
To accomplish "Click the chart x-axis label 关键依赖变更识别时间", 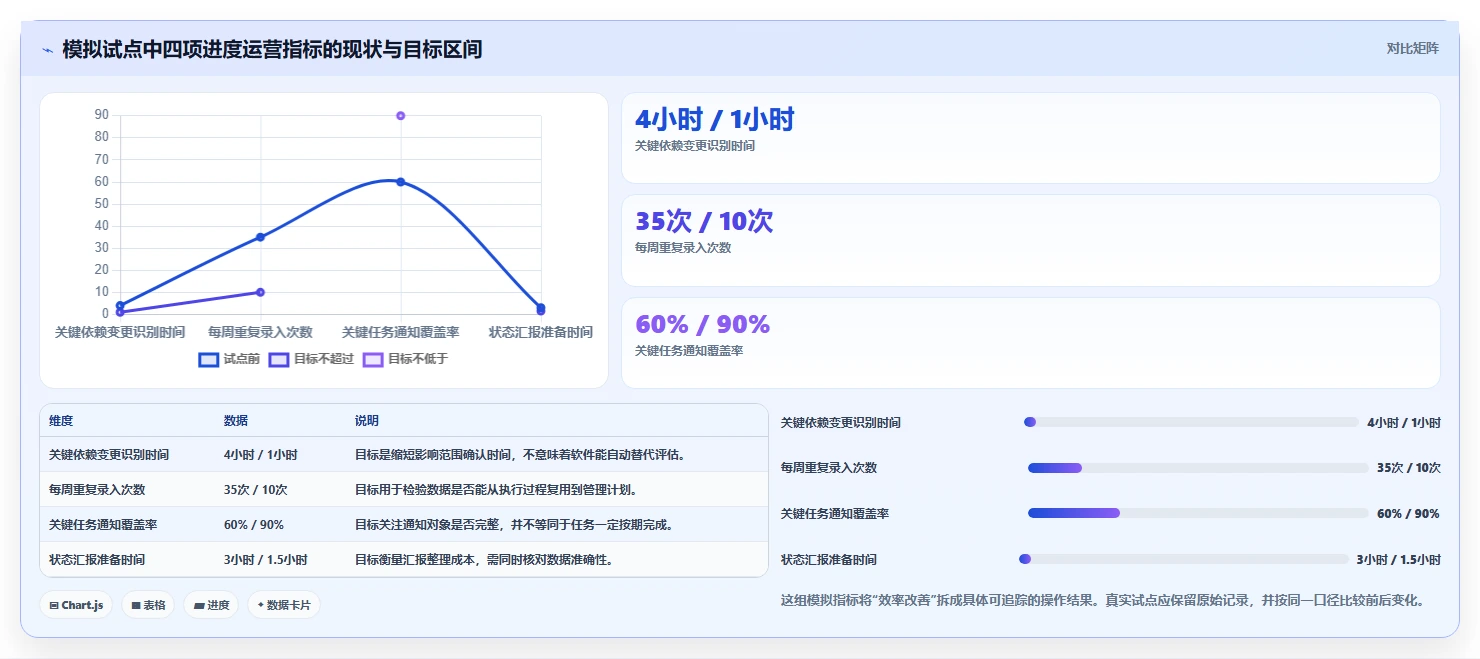I will (120, 332).
